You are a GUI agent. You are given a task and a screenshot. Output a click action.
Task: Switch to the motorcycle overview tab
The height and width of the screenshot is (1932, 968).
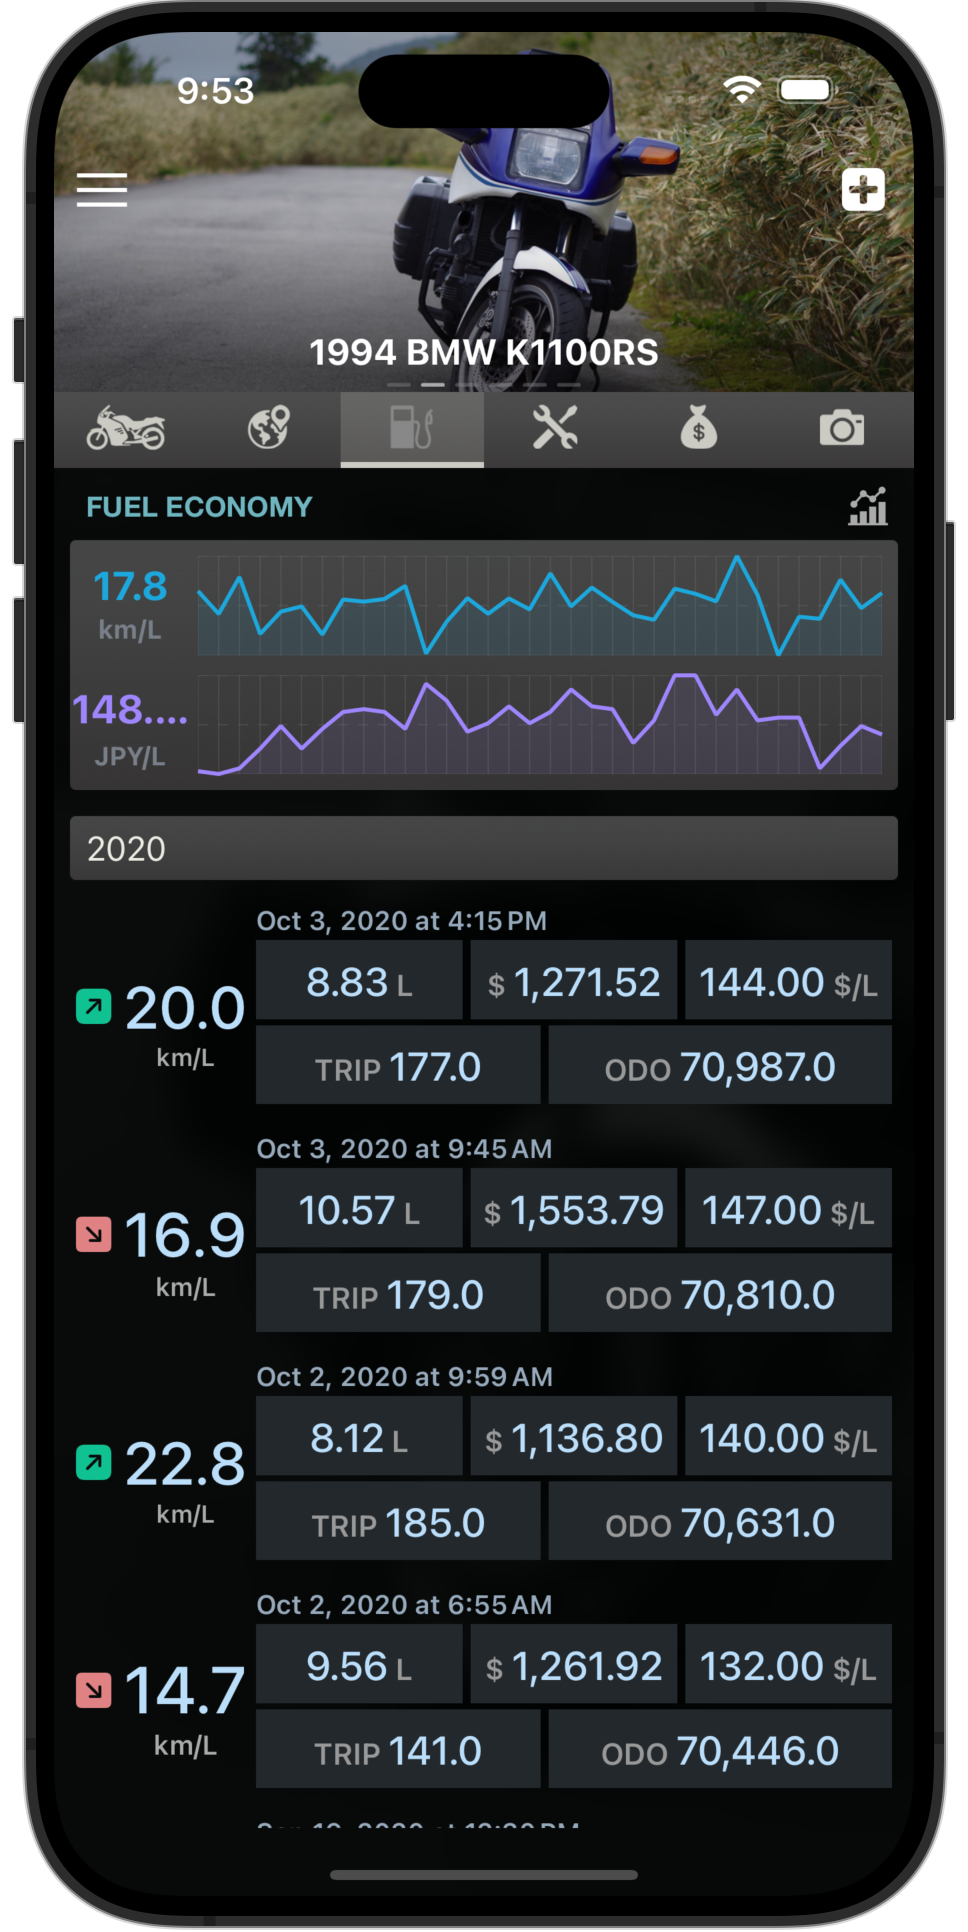[x=125, y=429]
